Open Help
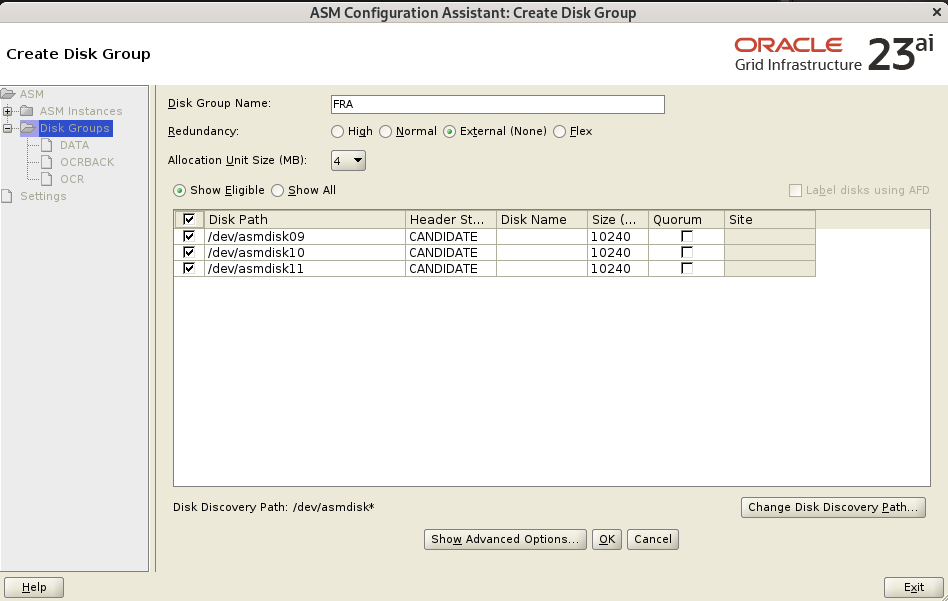 (34, 587)
